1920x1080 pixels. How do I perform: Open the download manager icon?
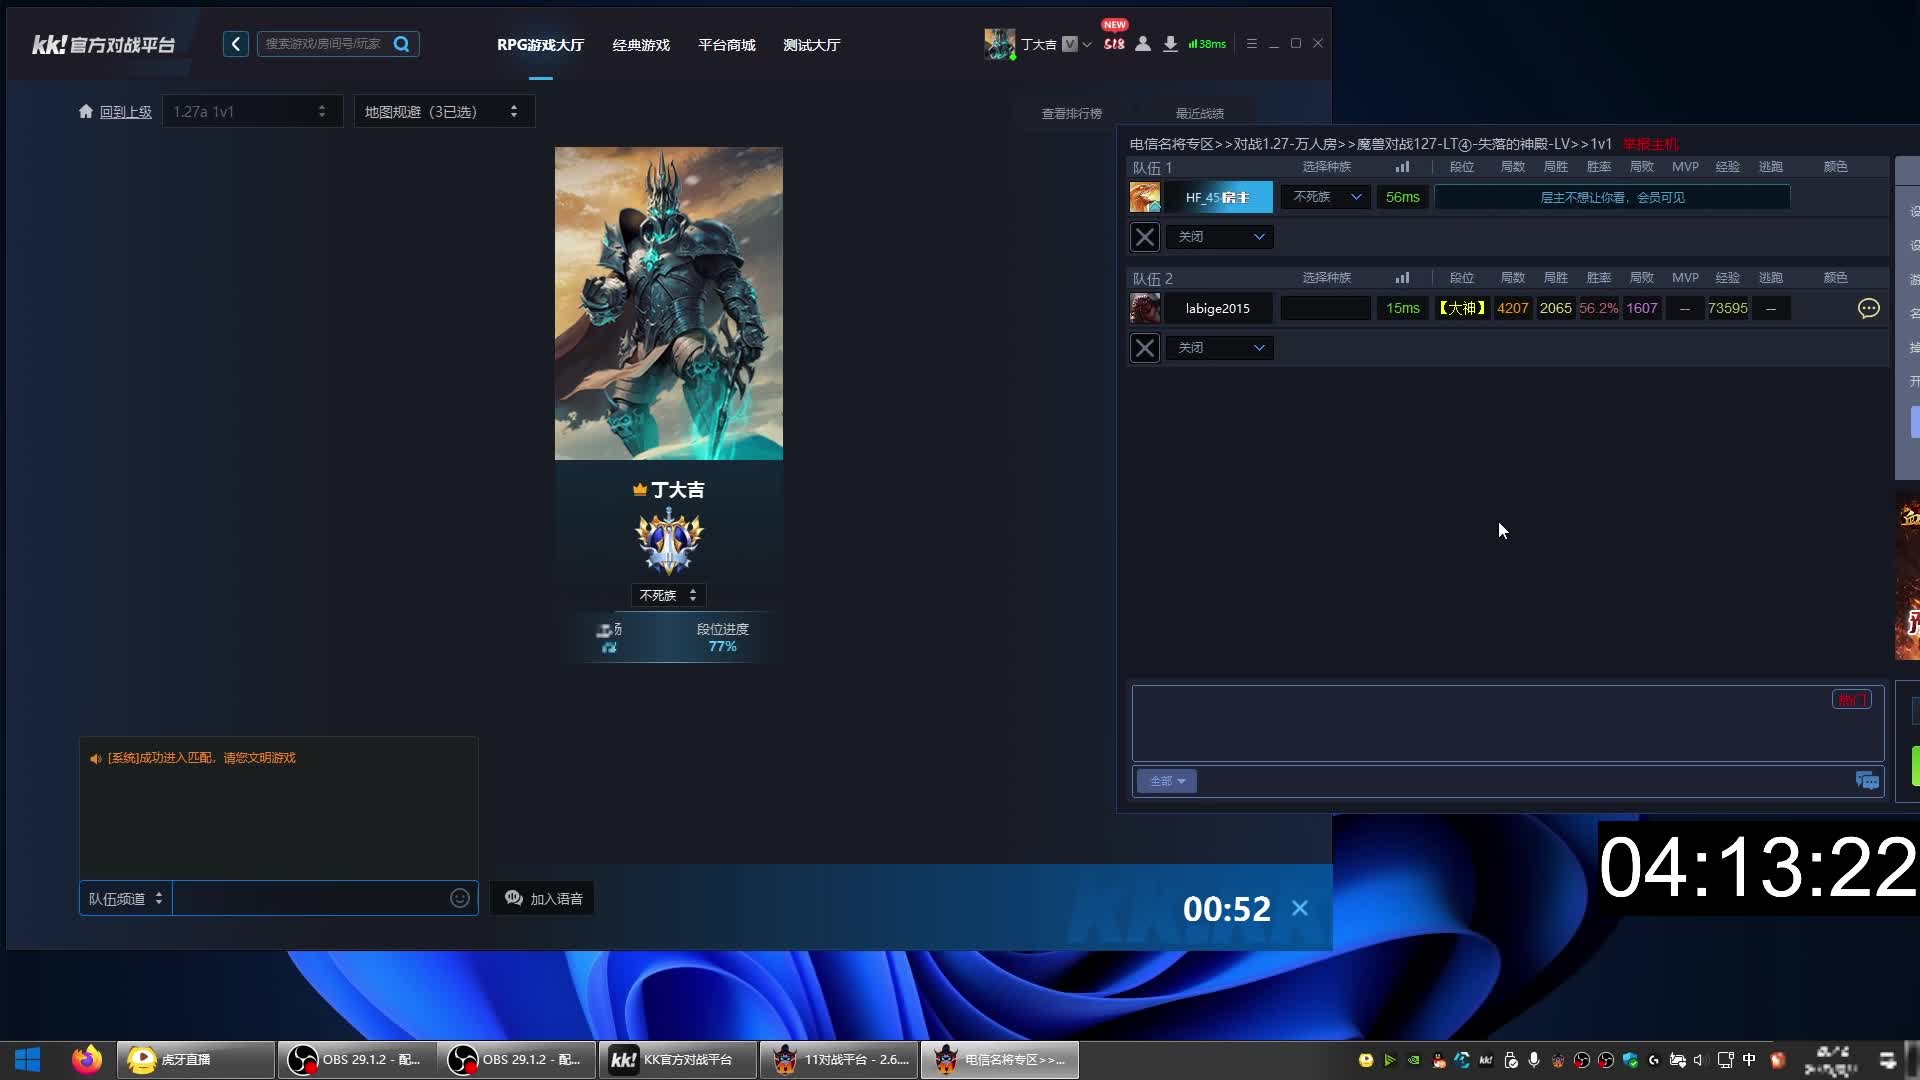pos(1170,44)
